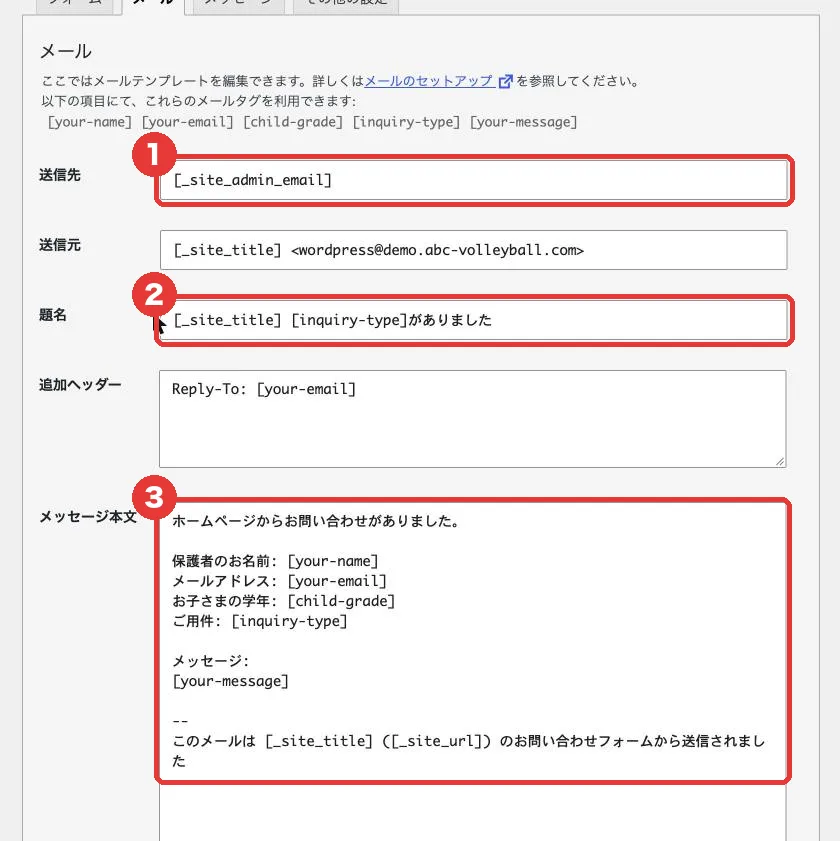Click the 保護者のお名前 line in message body

pyautogui.click(x=275, y=561)
